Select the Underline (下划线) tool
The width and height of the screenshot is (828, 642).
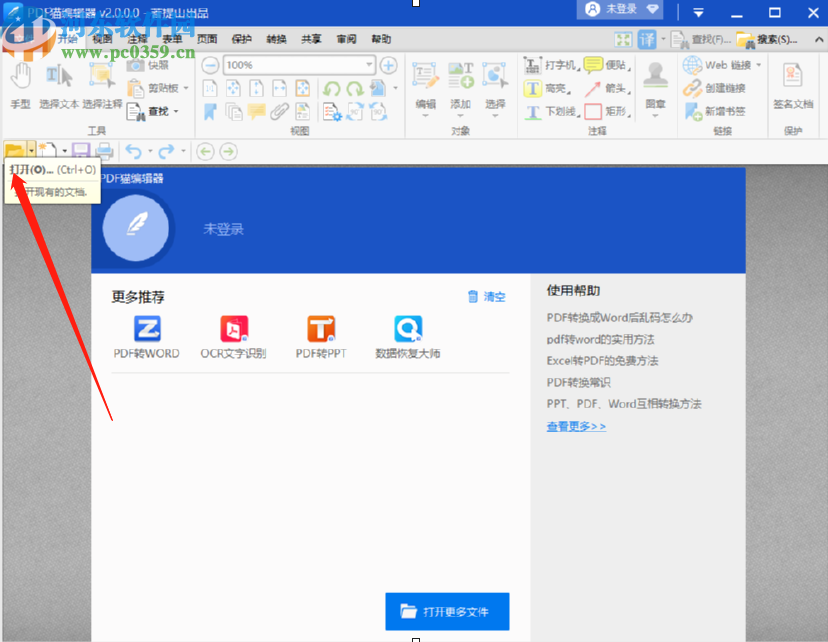[551, 111]
